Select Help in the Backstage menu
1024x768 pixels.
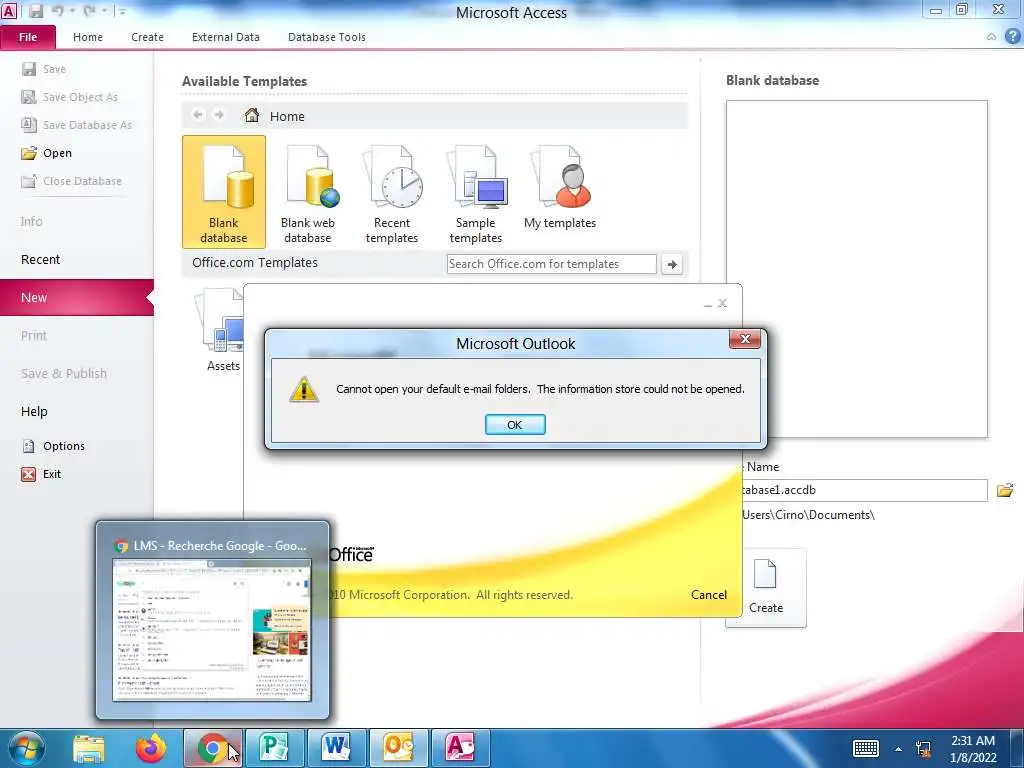coord(34,411)
